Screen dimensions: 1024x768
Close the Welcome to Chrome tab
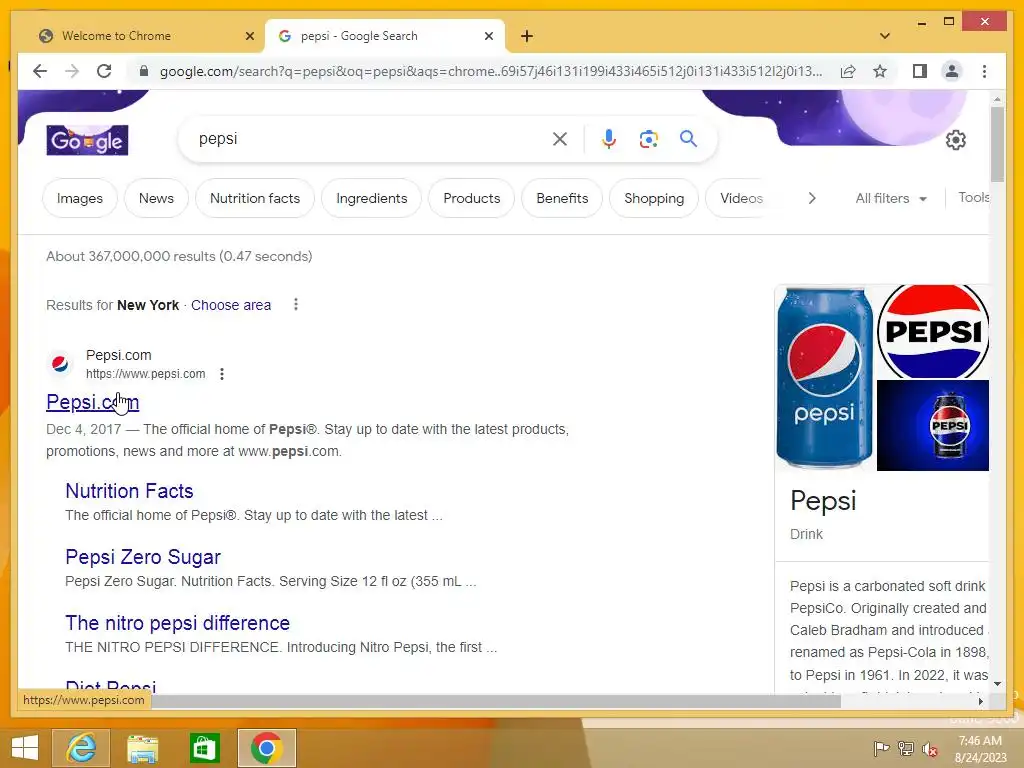249,36
